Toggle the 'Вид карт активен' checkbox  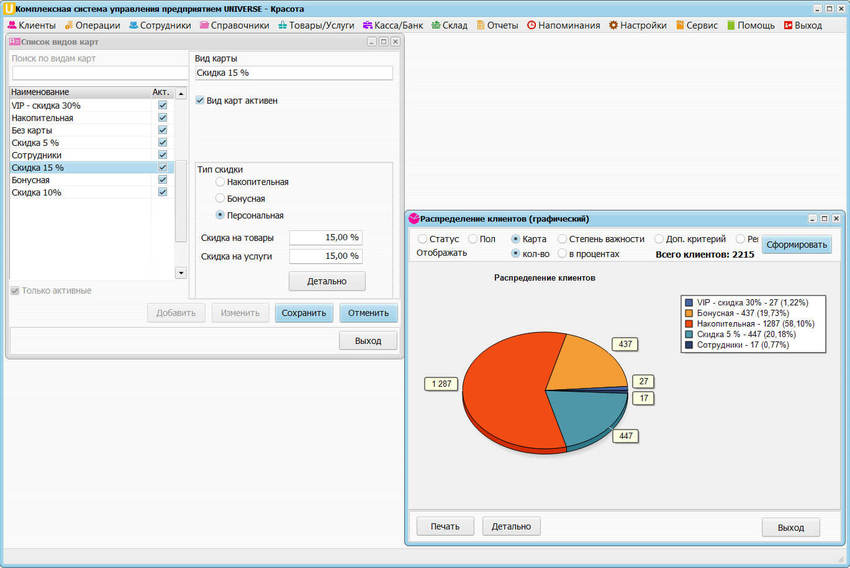point(200,101)
